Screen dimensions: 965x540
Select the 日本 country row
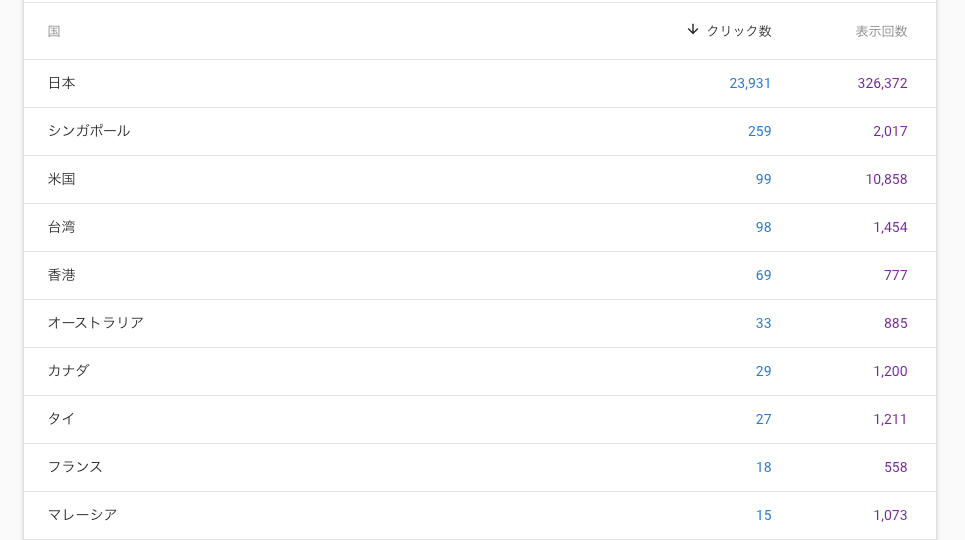(62, 83)
